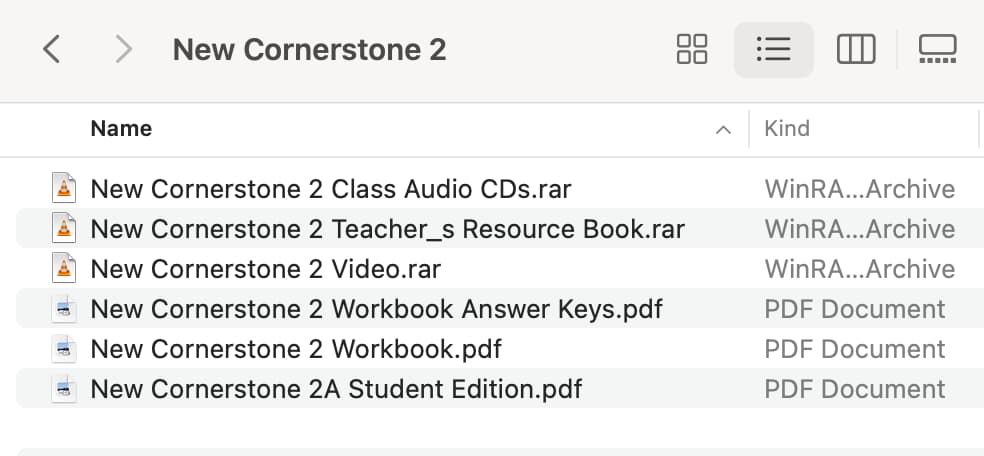Toggle sort order via Name column arrow

pyautogui.click(x=724, y=130)
